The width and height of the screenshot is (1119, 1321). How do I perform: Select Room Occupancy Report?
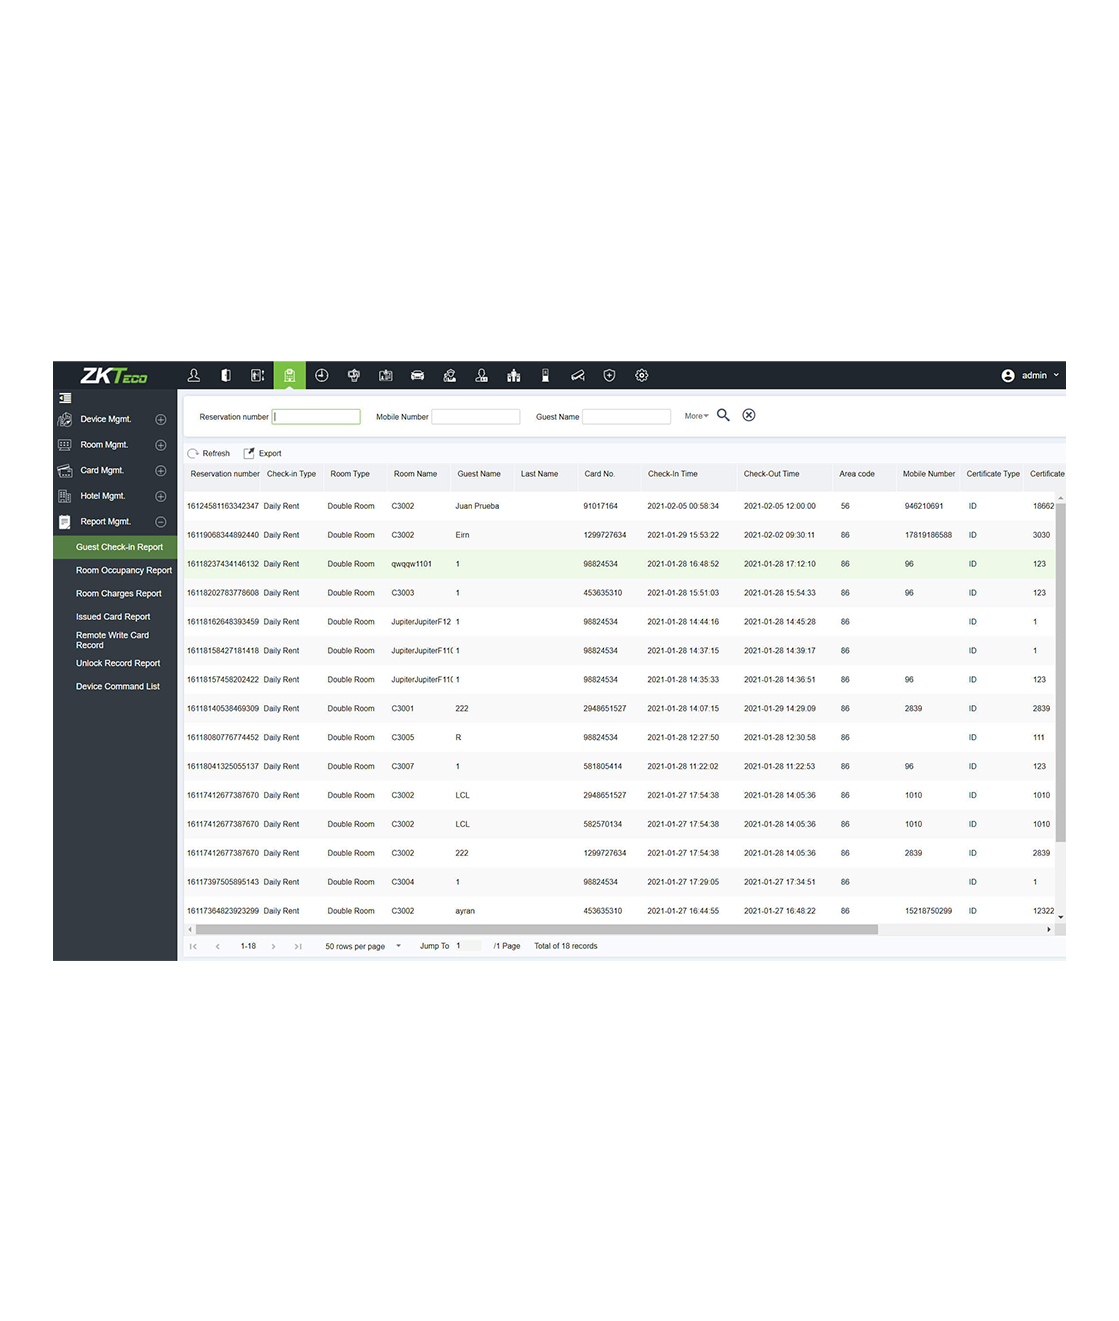124,570
